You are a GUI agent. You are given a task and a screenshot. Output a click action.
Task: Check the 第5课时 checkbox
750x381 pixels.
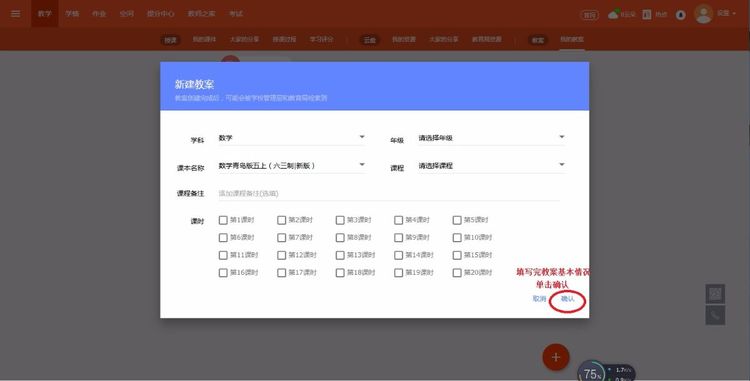pyautogui.click(x=457, y=220)
